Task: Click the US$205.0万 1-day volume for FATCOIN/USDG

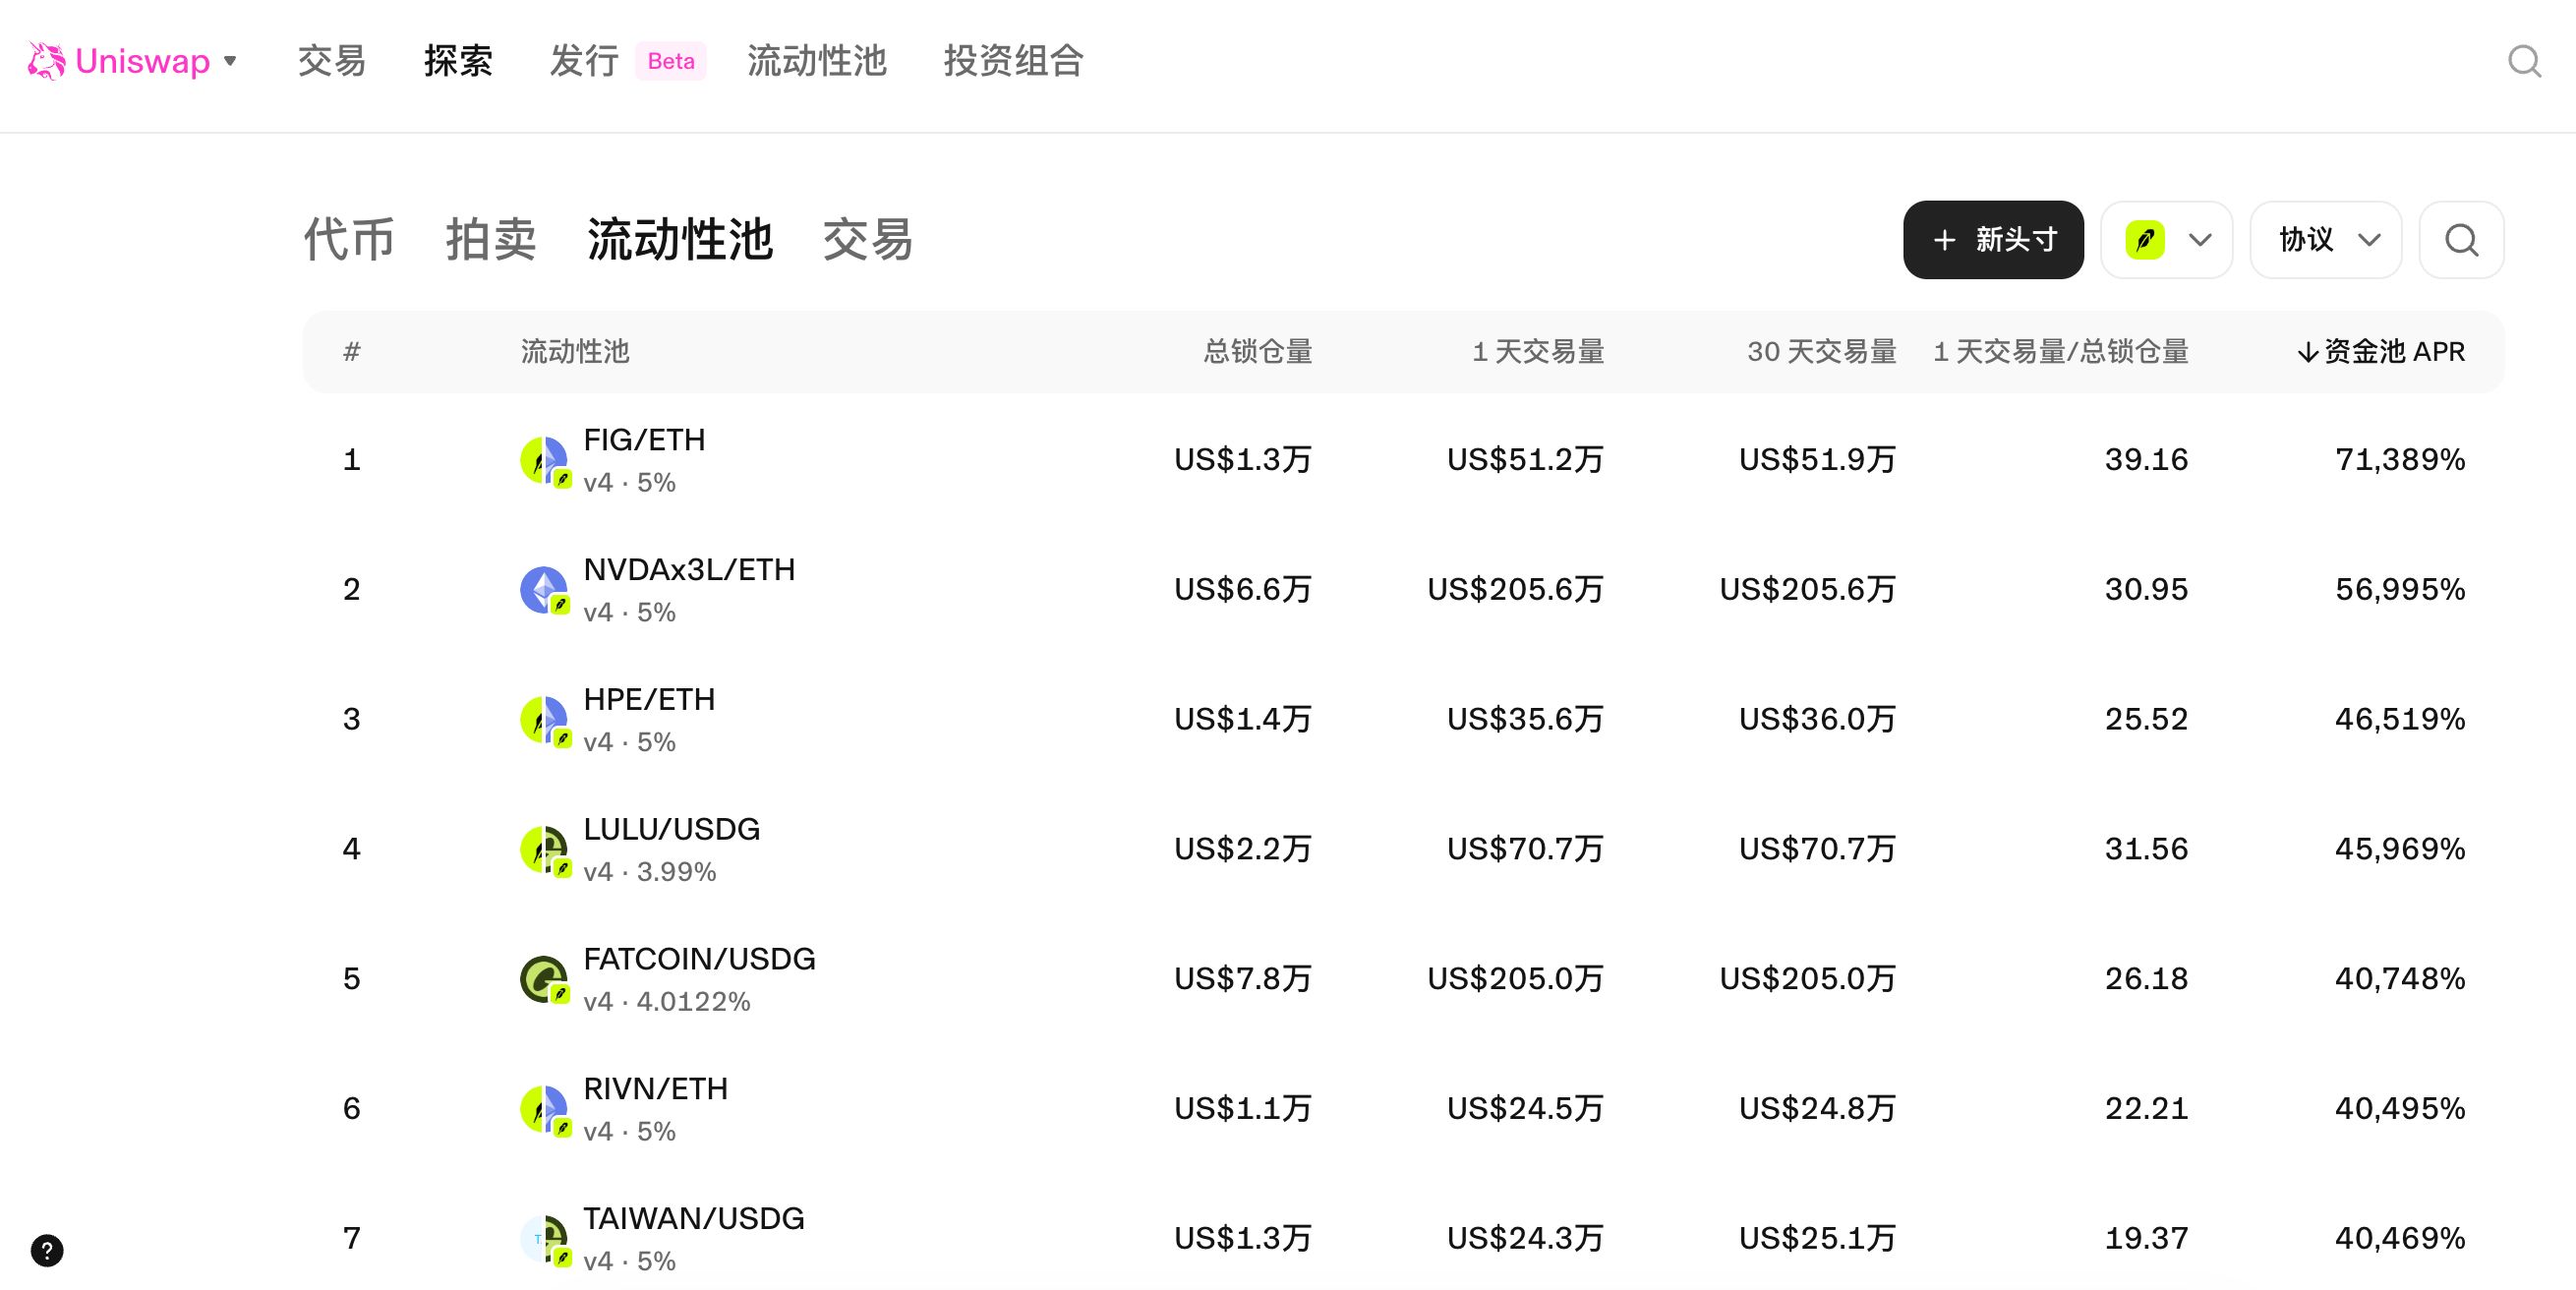Action: click(x=1515, y=979)
